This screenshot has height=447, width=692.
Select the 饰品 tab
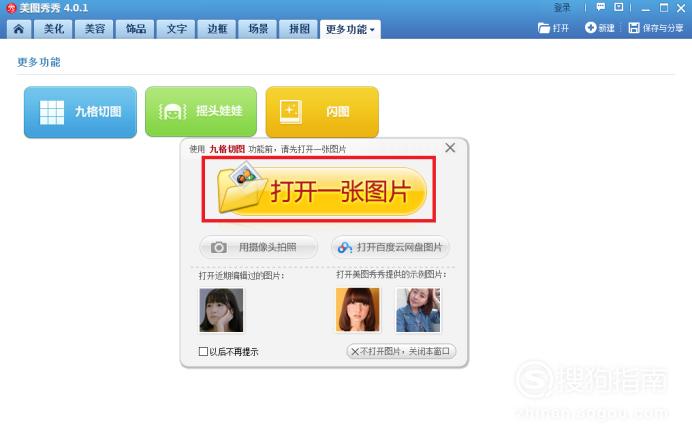[135, 29]
